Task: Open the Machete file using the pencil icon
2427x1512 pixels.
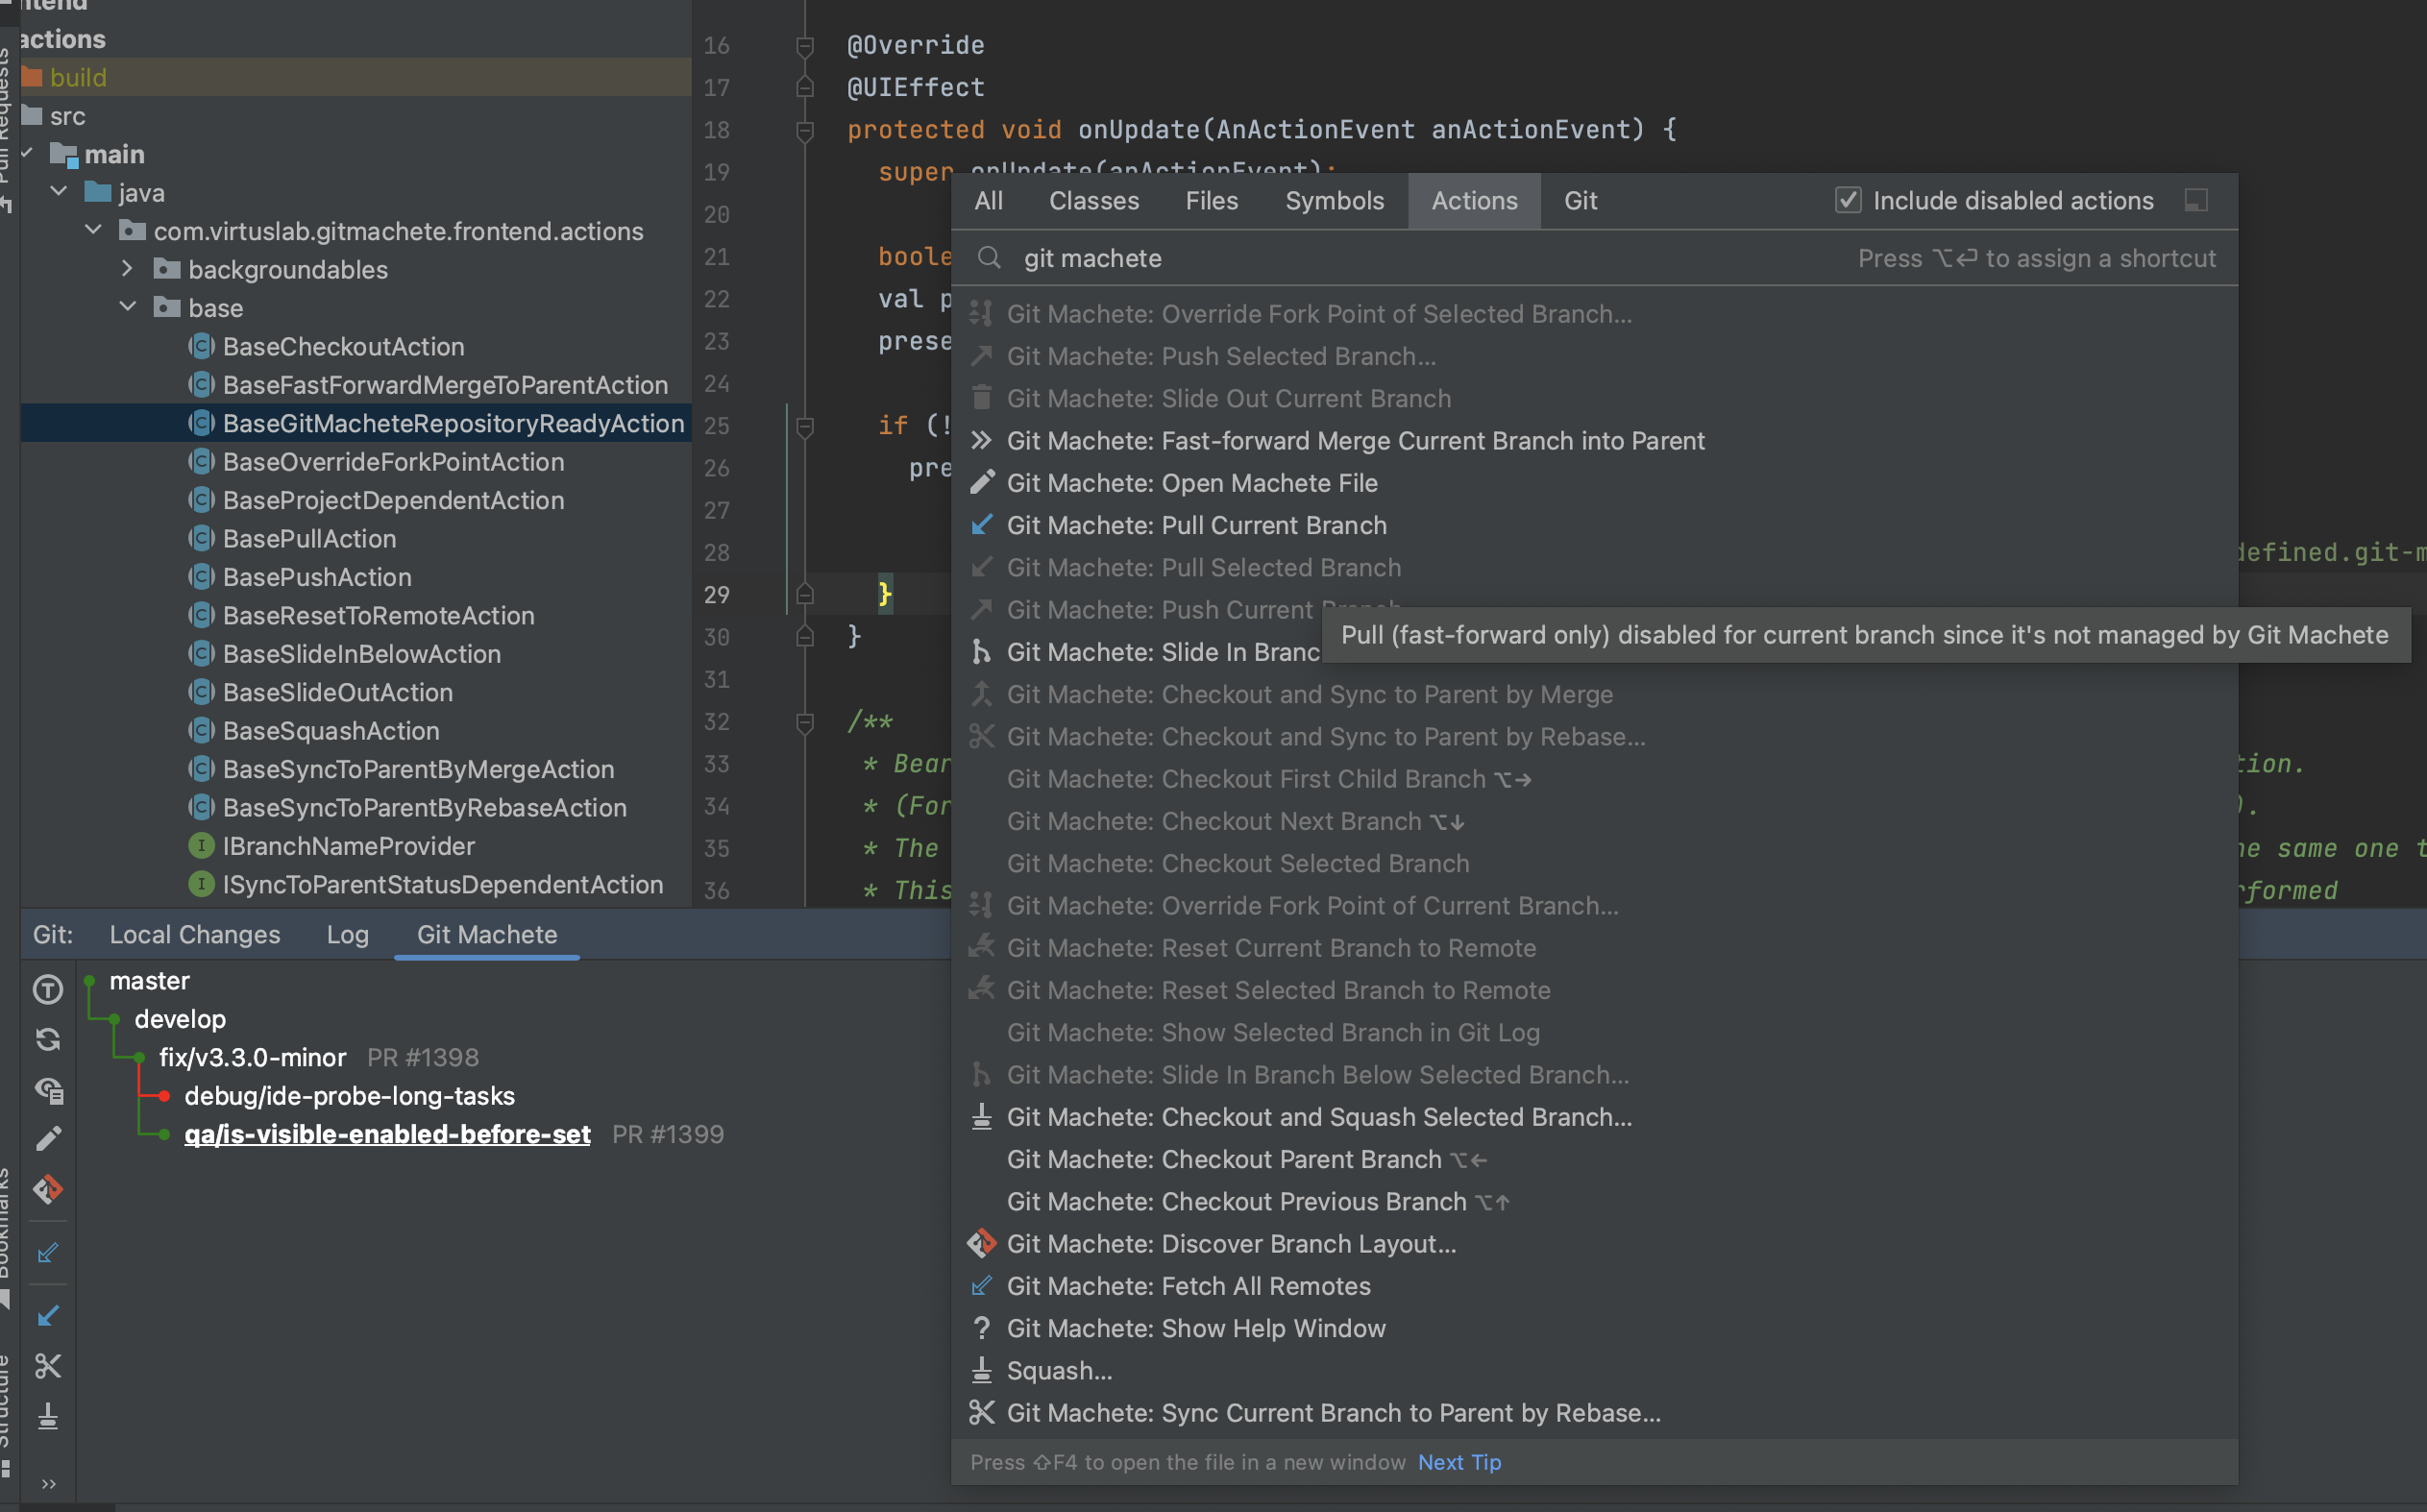Action: point(47,1138)
